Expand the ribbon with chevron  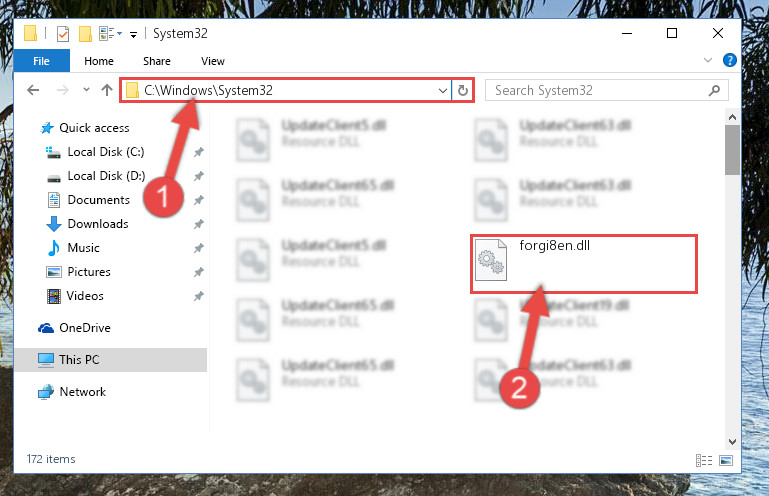708,60
